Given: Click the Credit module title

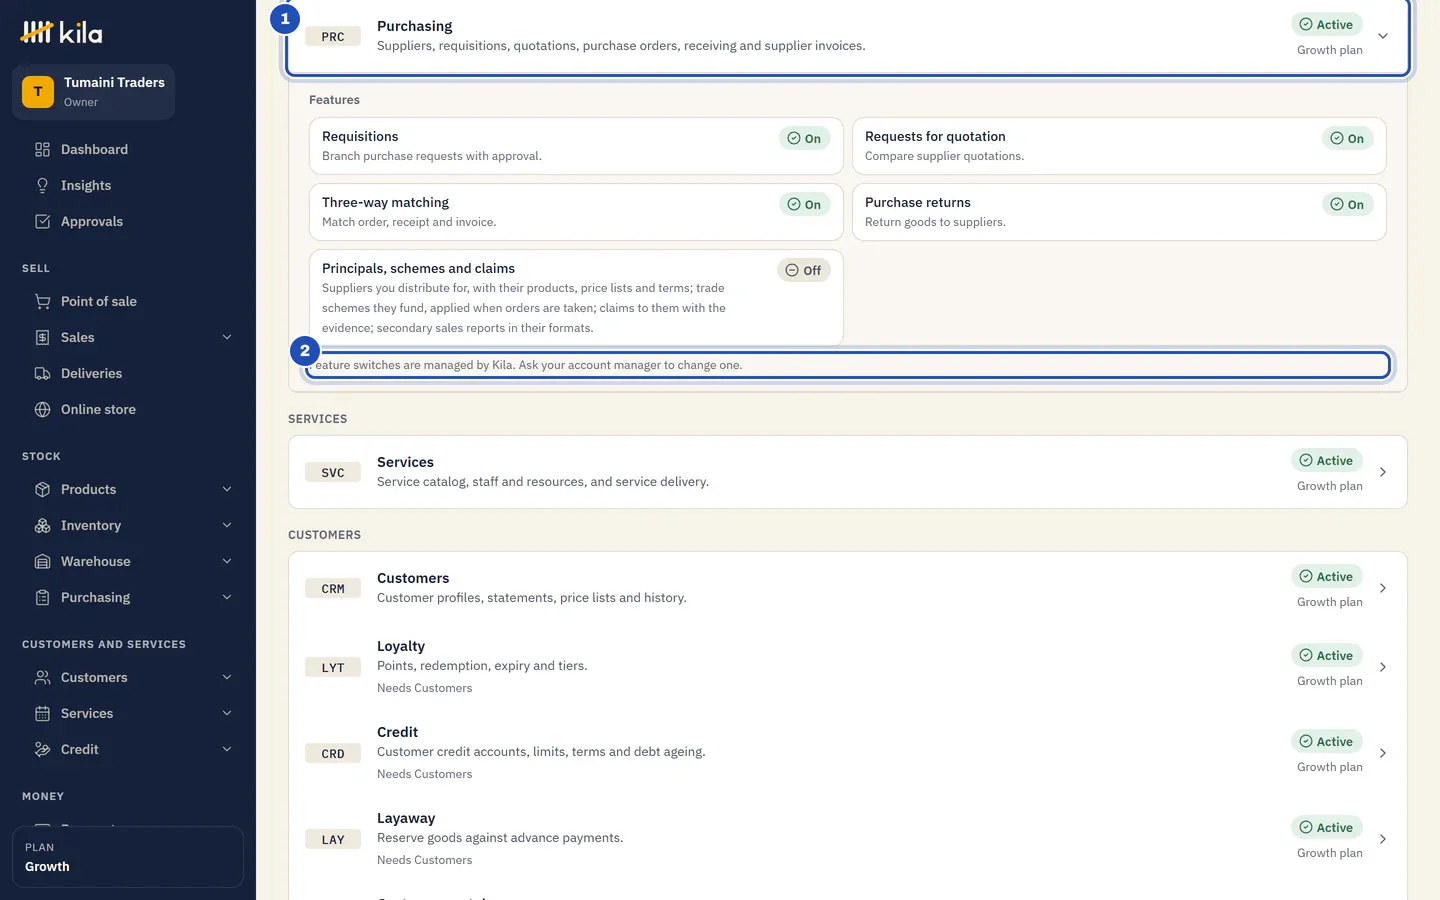Looking at the screenshot, I should tap(397, 733).
